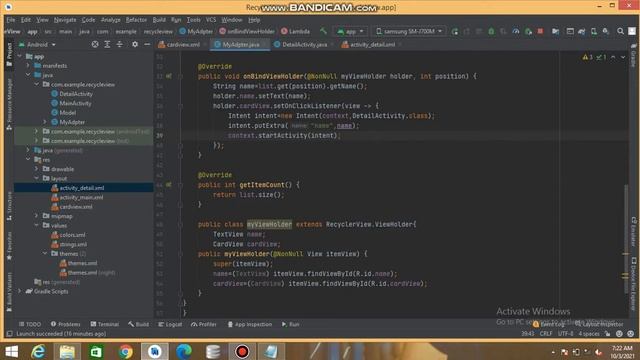
Task: Switch to DetailActivity.java editor tab
Action: (x=301, y=44)
